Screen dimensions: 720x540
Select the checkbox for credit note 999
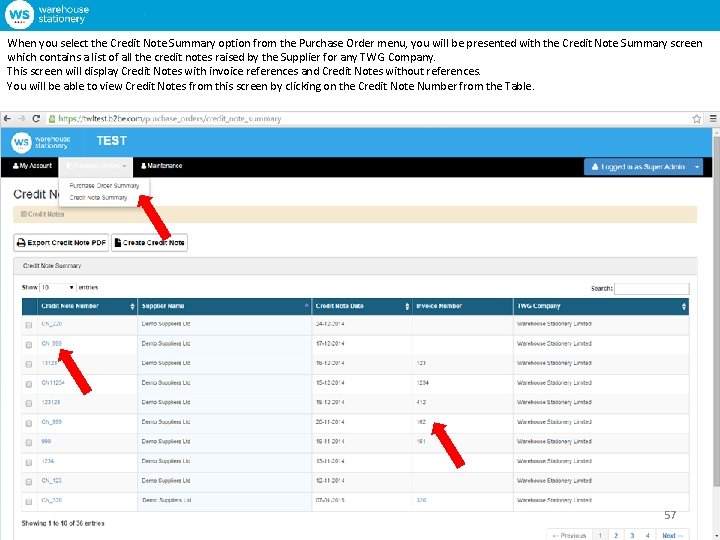[29, 443]
